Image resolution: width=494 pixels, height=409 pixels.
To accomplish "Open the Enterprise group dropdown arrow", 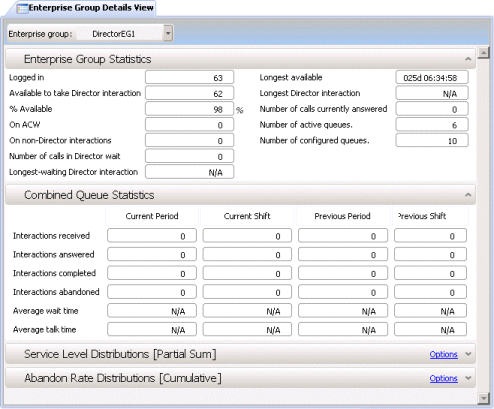I will (x=168, y=33).
